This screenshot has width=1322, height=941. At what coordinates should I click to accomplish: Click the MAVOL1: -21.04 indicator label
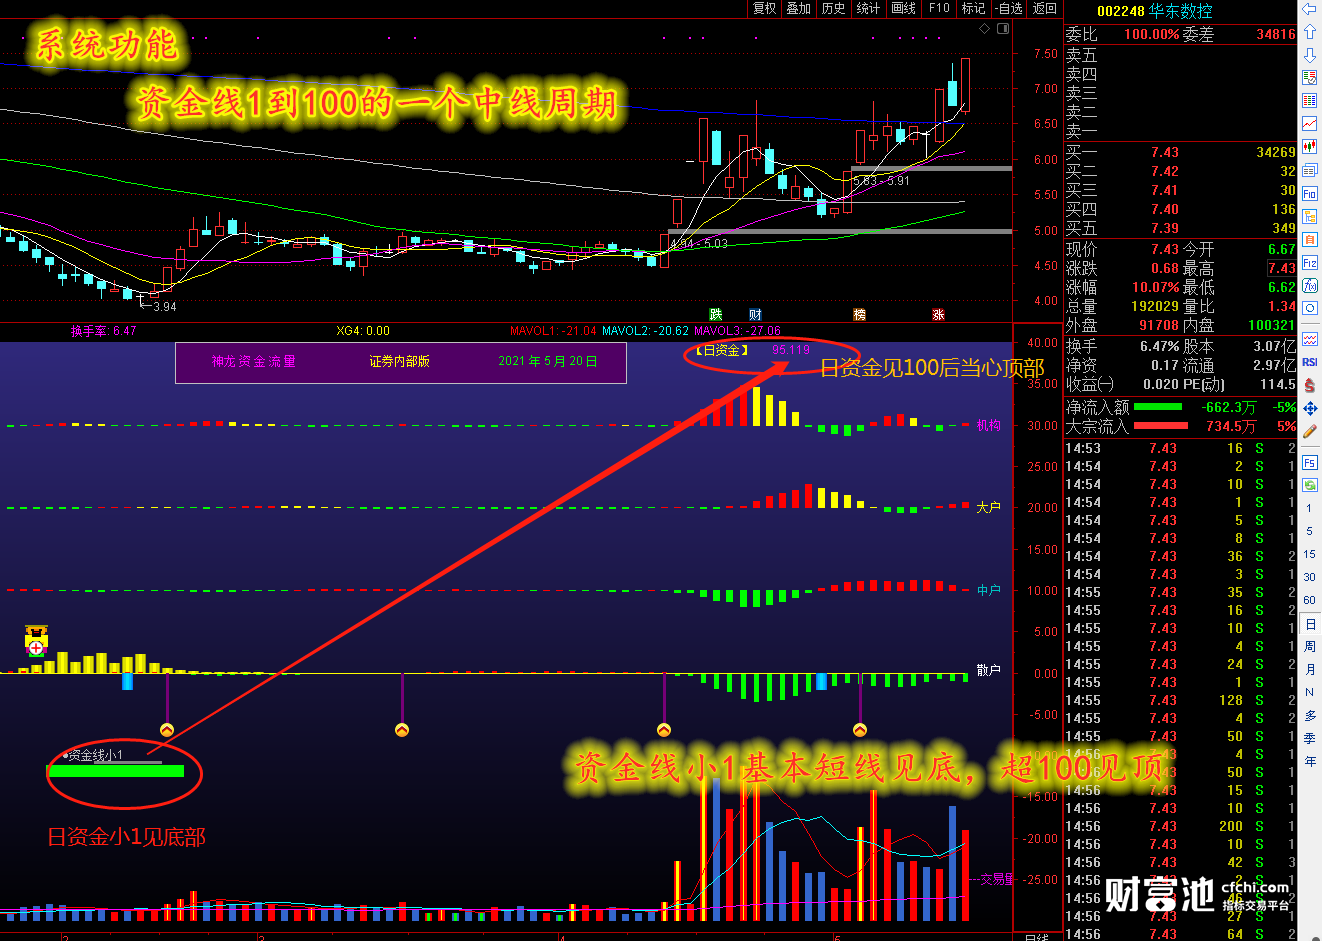(x=553, y=331)
